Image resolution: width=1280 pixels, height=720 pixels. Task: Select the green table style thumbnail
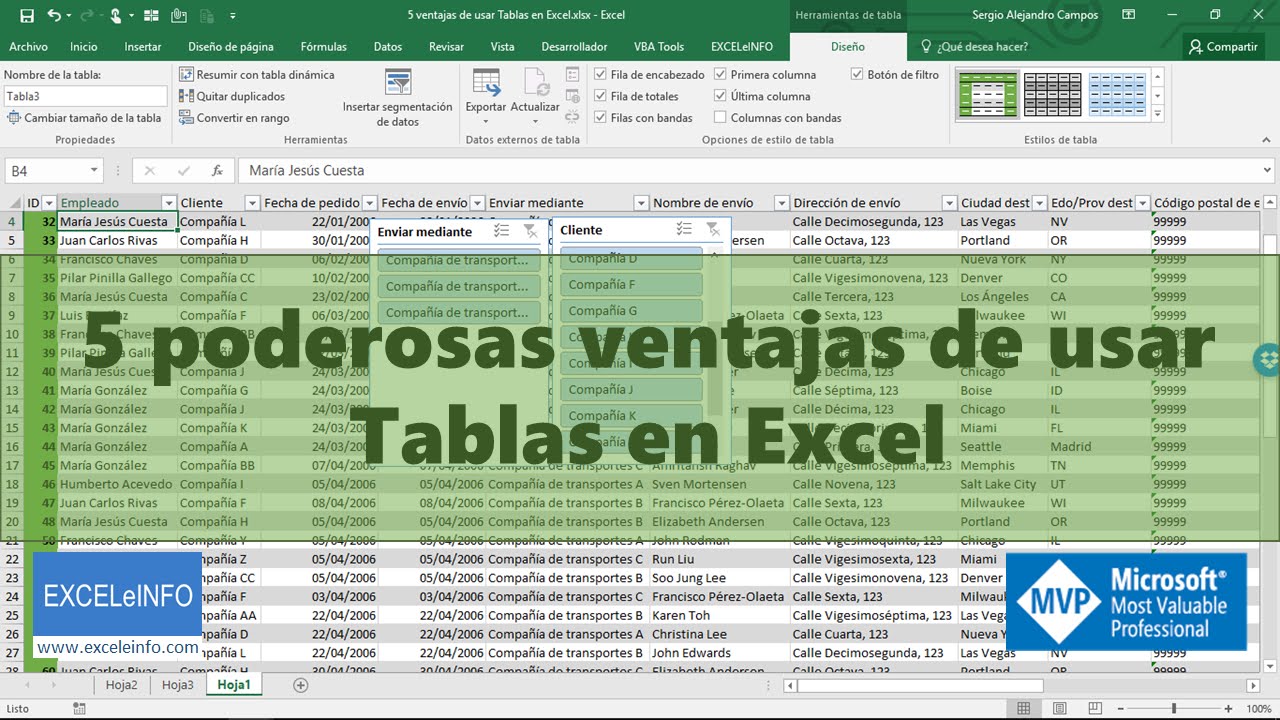pyautogui.click(x=988, y=95)
